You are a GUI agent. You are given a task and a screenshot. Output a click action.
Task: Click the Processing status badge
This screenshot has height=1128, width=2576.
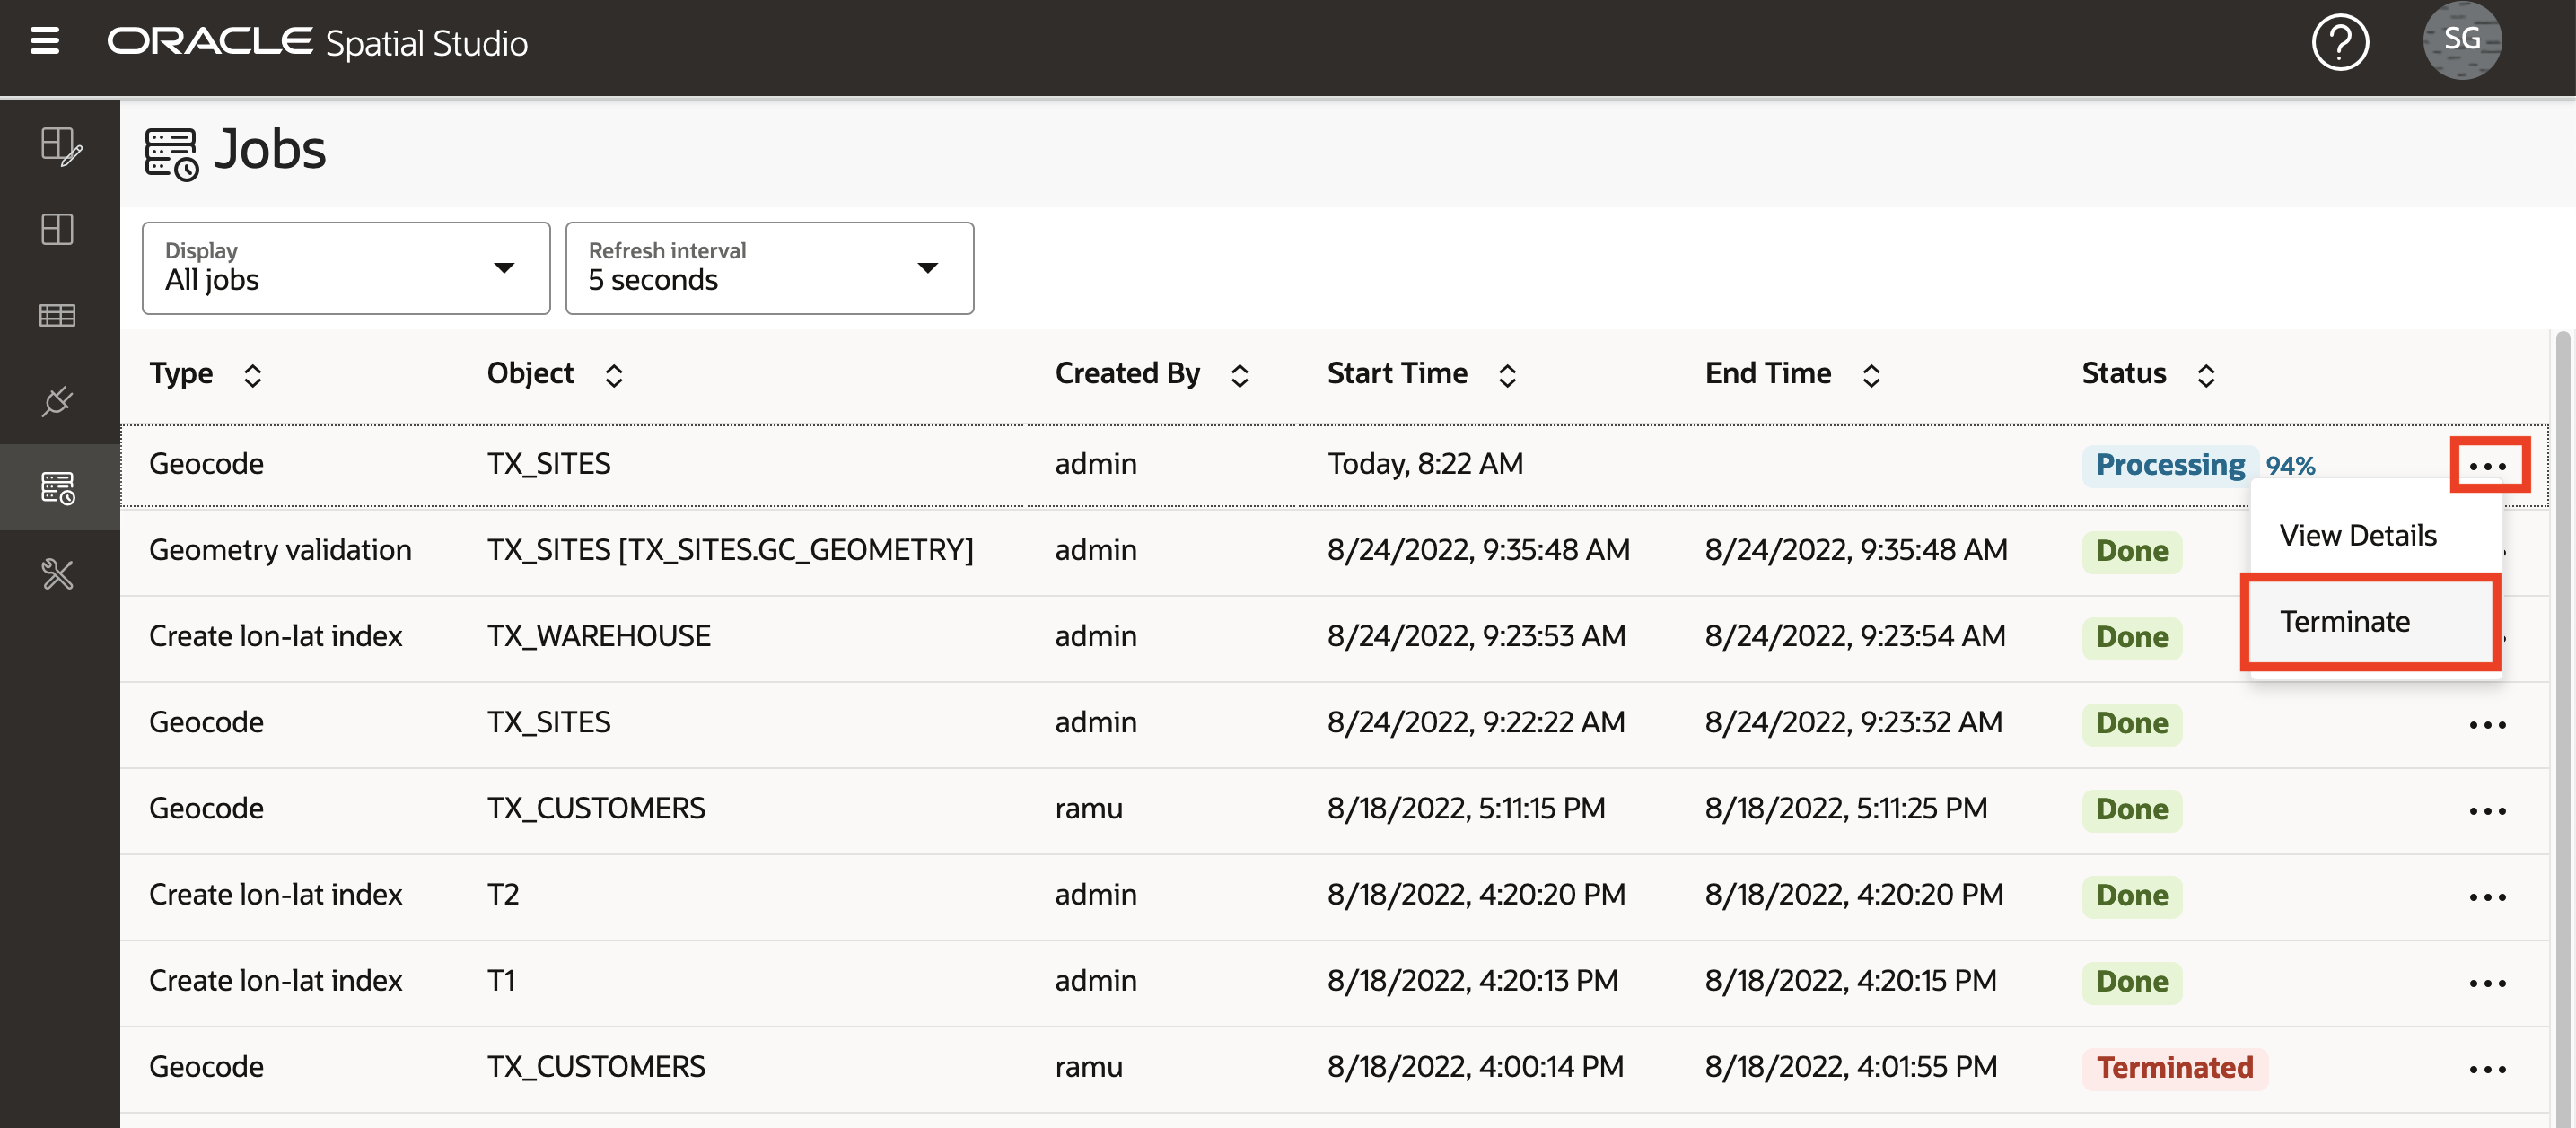click(x=2169, y=465)
